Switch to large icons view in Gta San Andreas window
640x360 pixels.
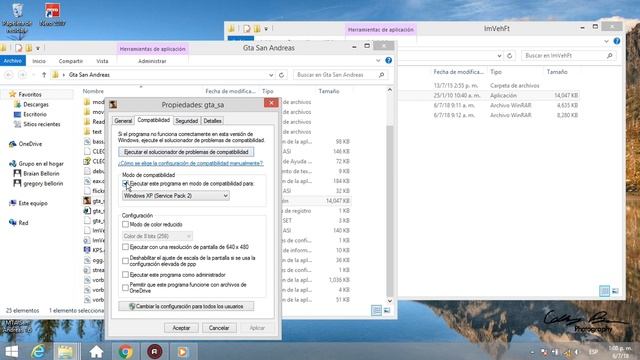click(387, 310)
